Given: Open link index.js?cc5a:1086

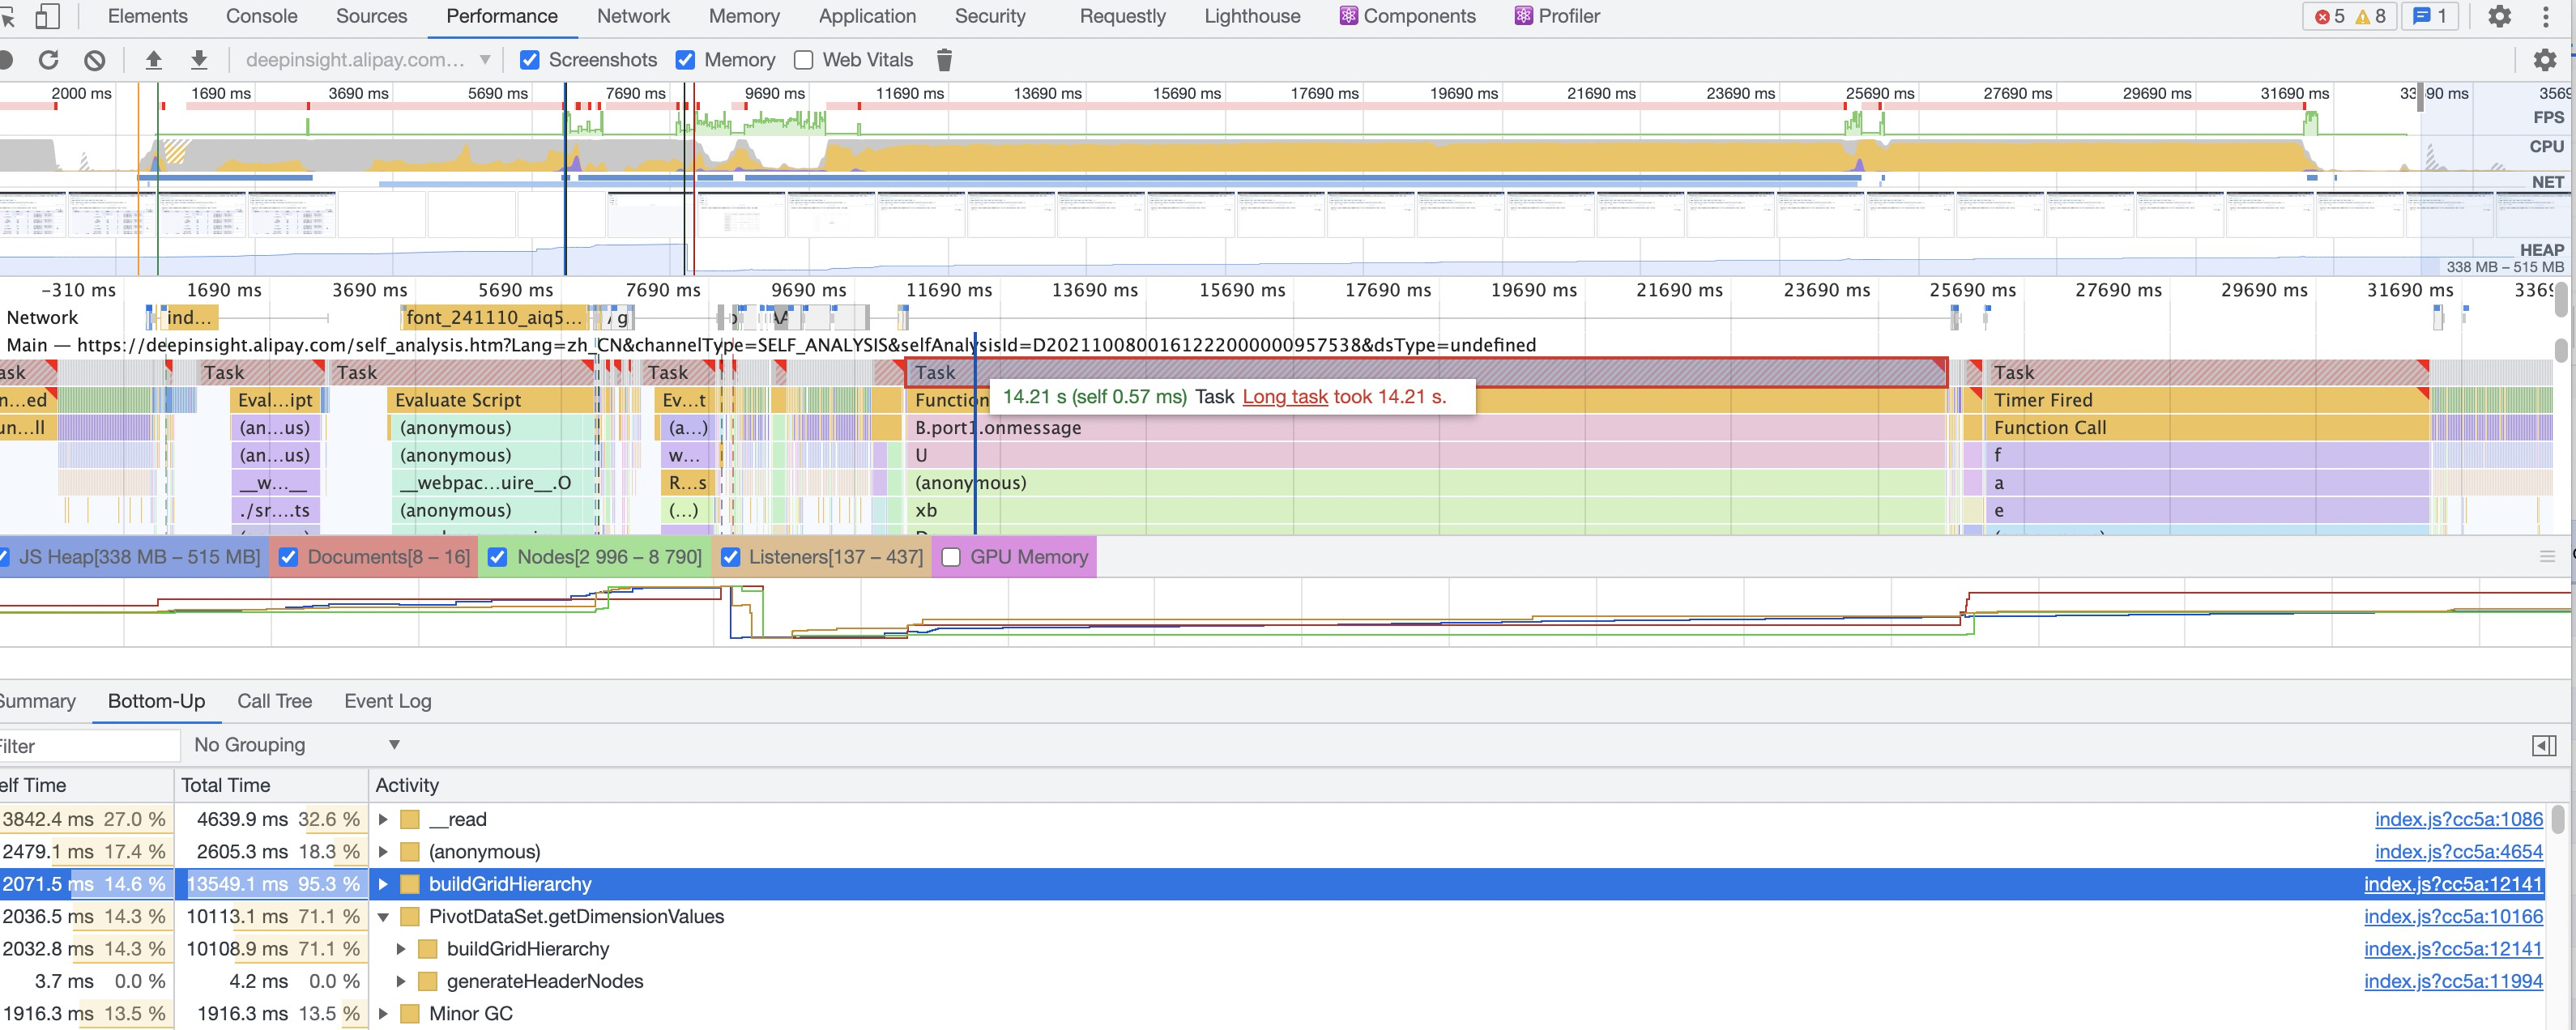Looking at the screenshot, I should point(2458,819).
